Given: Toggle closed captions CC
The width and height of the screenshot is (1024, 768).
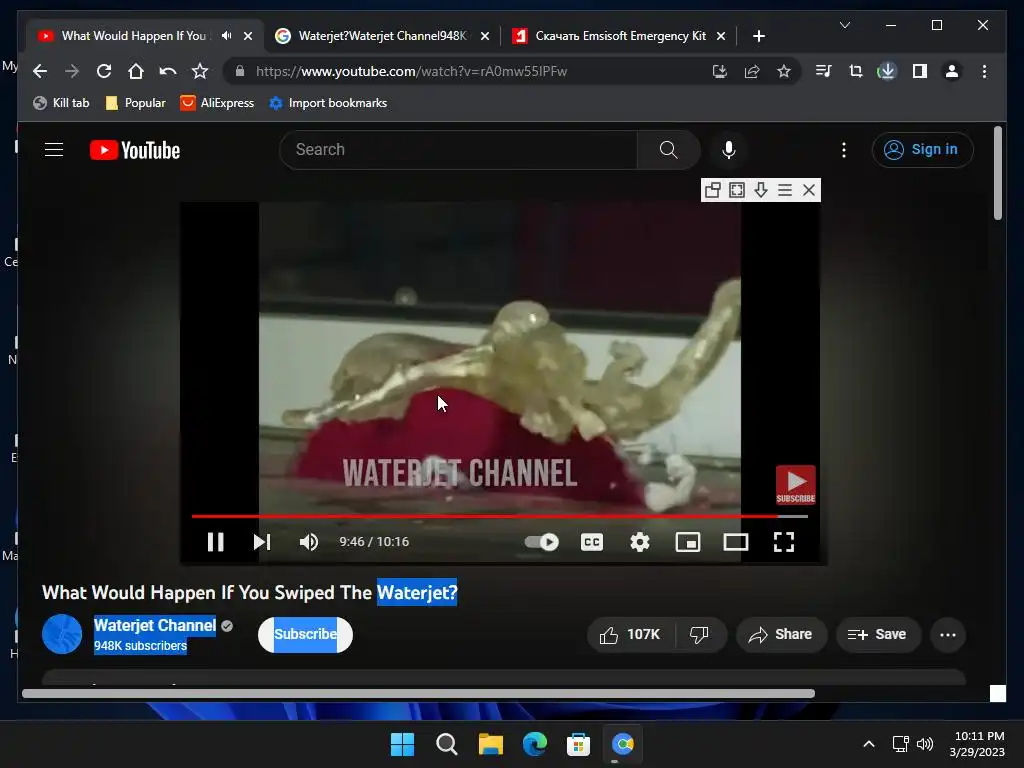Looking at the screenshot, I should [x=592, y=542].
